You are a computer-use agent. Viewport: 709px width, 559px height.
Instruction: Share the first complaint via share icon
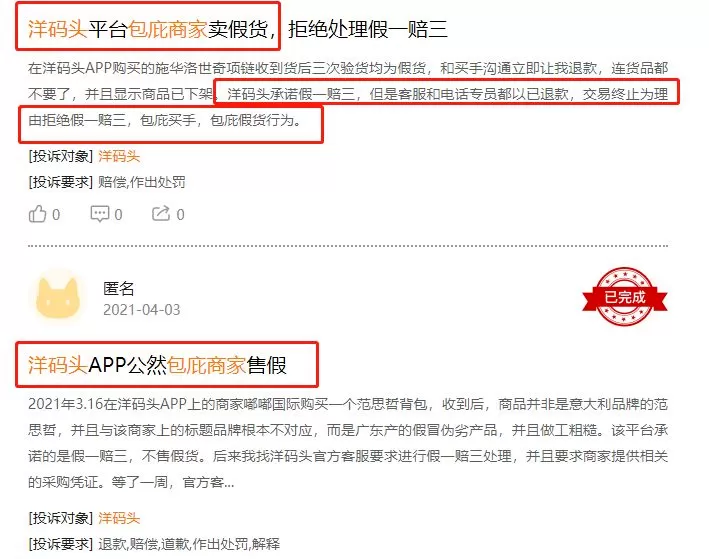(x=161, y=213)
